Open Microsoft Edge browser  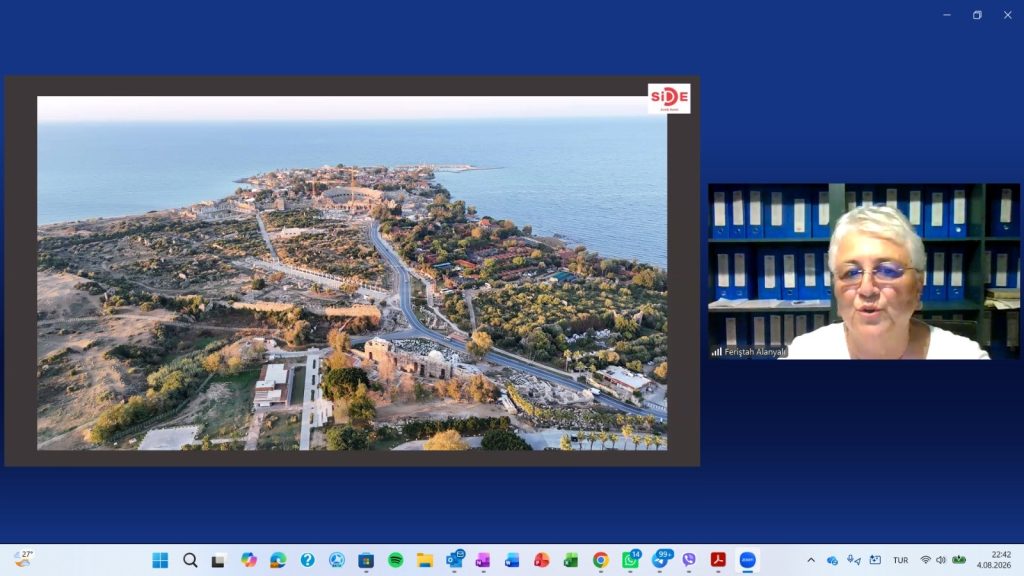point(278,560)
